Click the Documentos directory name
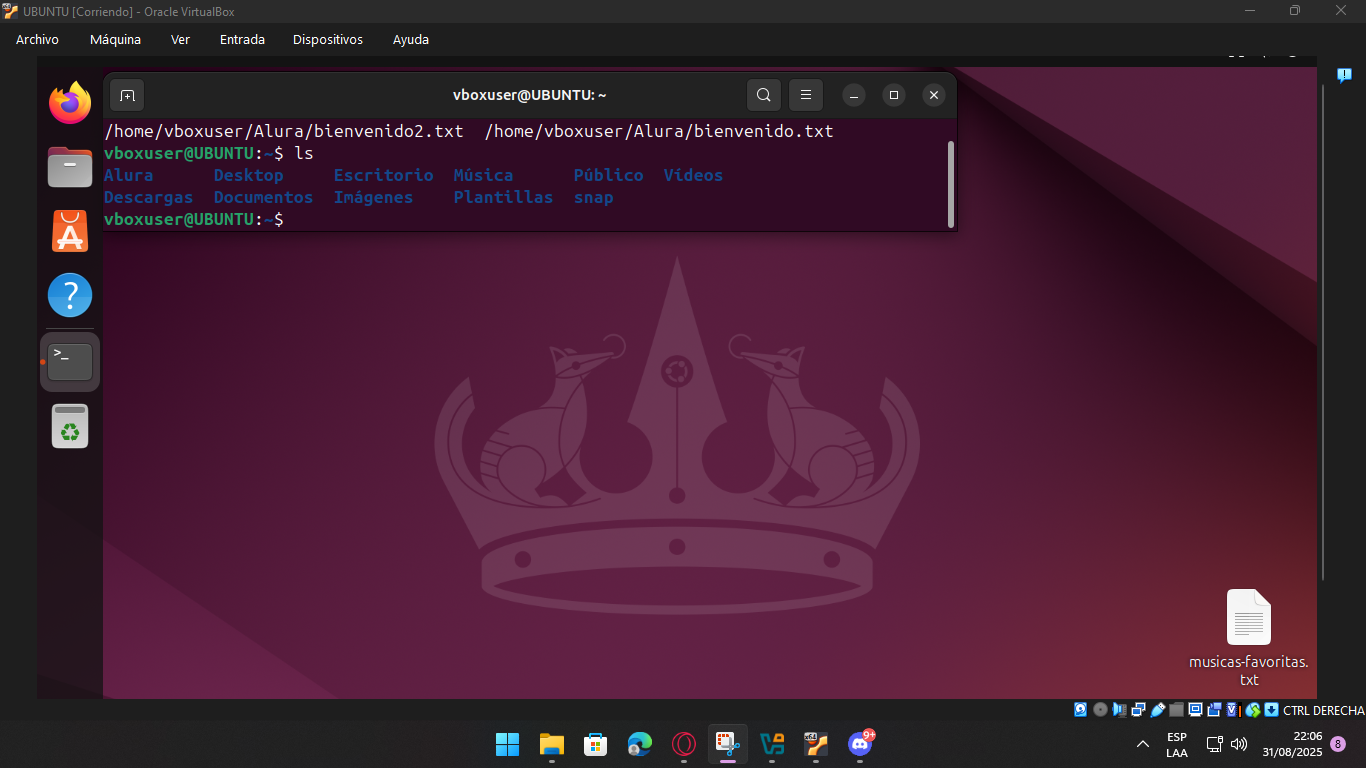 click(x=264, y=197)
